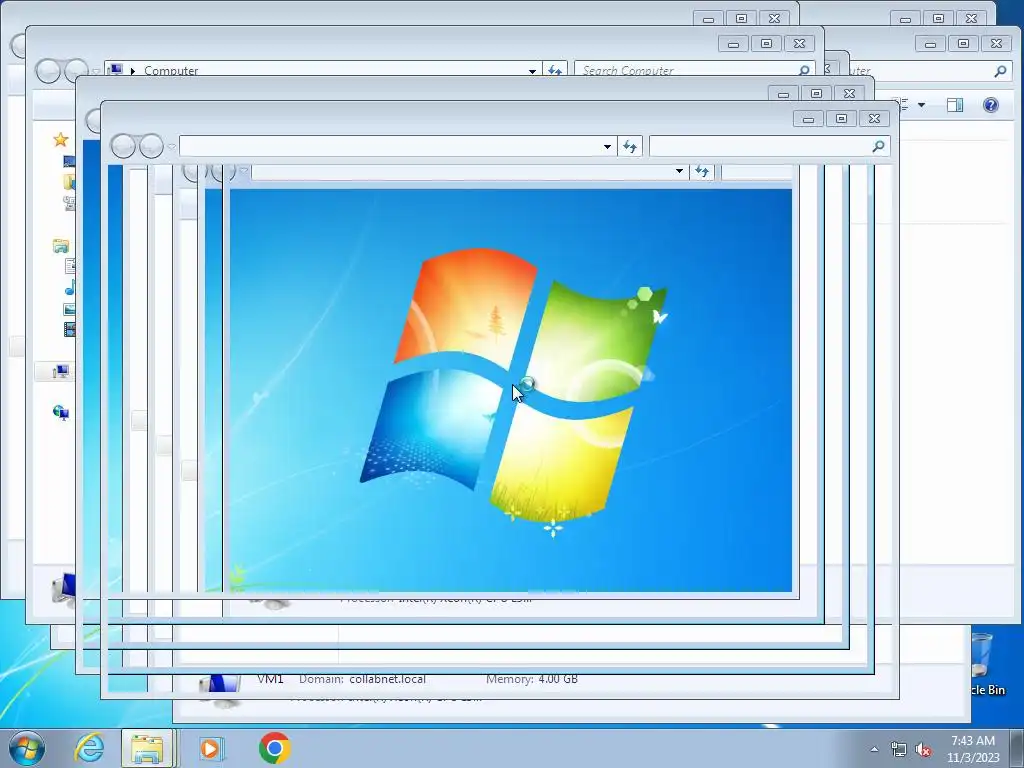This screenshot has height=768, width=1024.
Task: Open the 7:43 AM clock and calendar
Action: click(973, 749)
